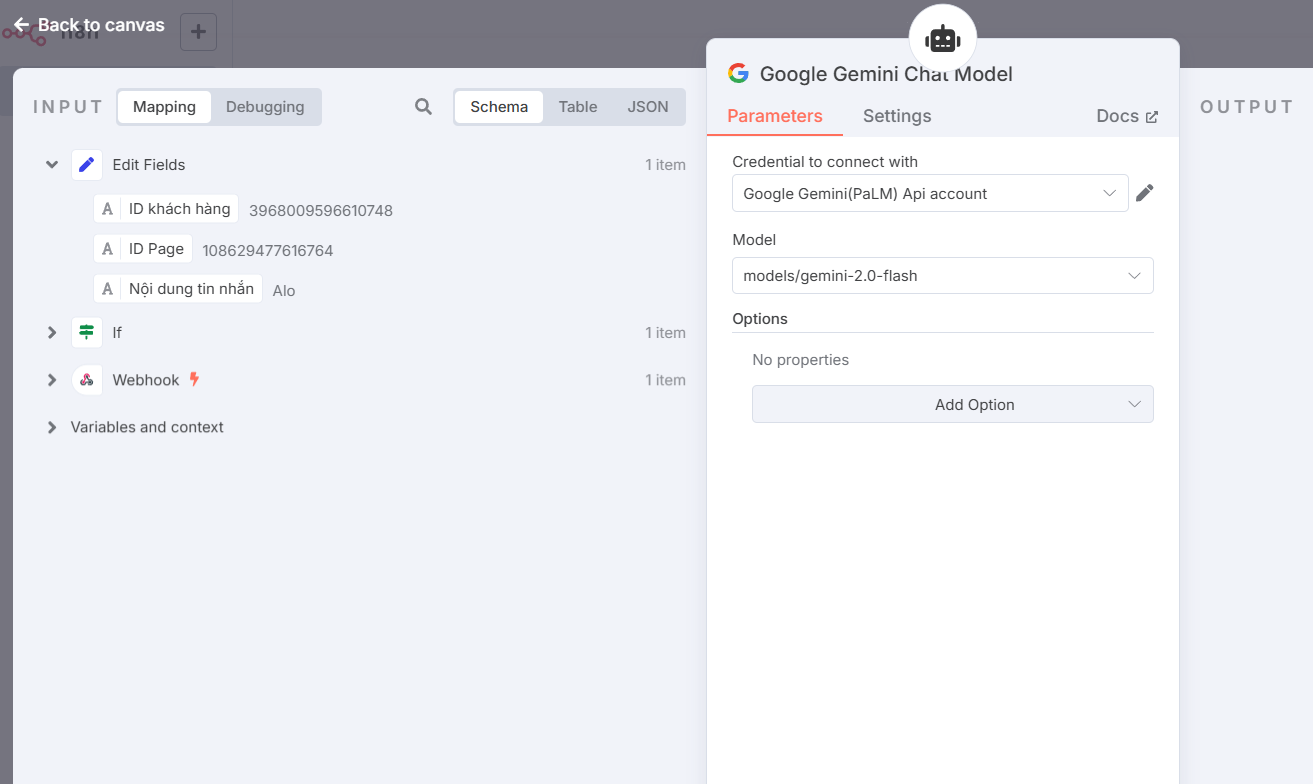Screen dimensions: 1313x784
Task: Click the string type icon for ID Page
Action: click(x=108, y=249)
